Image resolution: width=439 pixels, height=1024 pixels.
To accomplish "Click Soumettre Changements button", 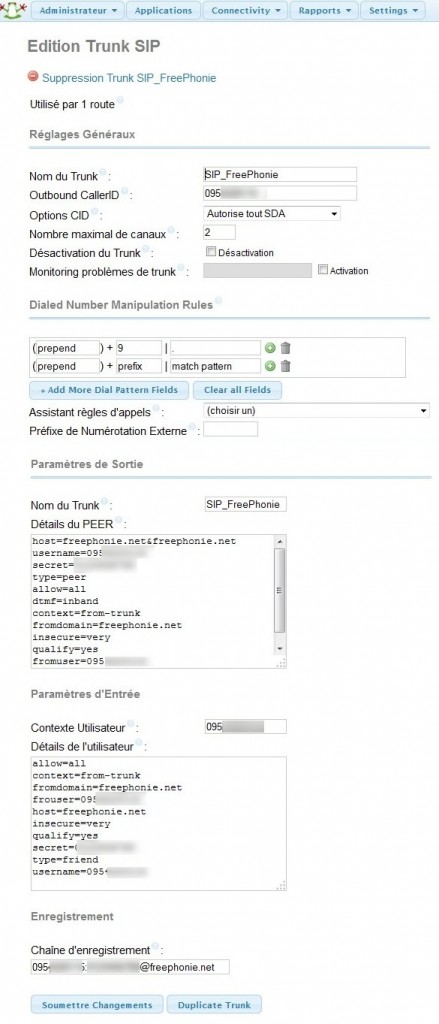I will (x=97, y=1004).
